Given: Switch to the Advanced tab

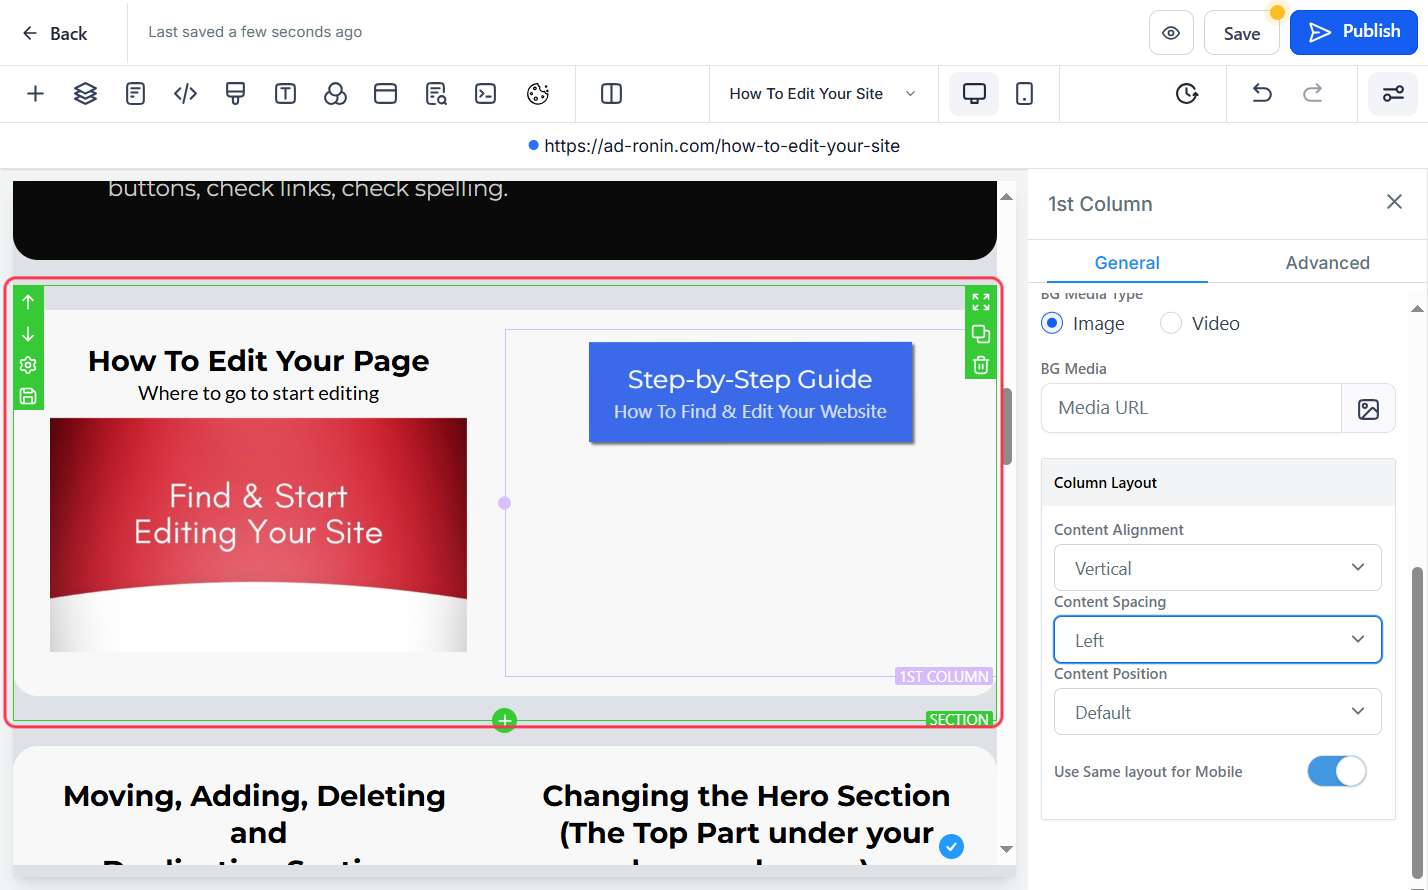Looking at the screenshot, I should [1327, 263].
